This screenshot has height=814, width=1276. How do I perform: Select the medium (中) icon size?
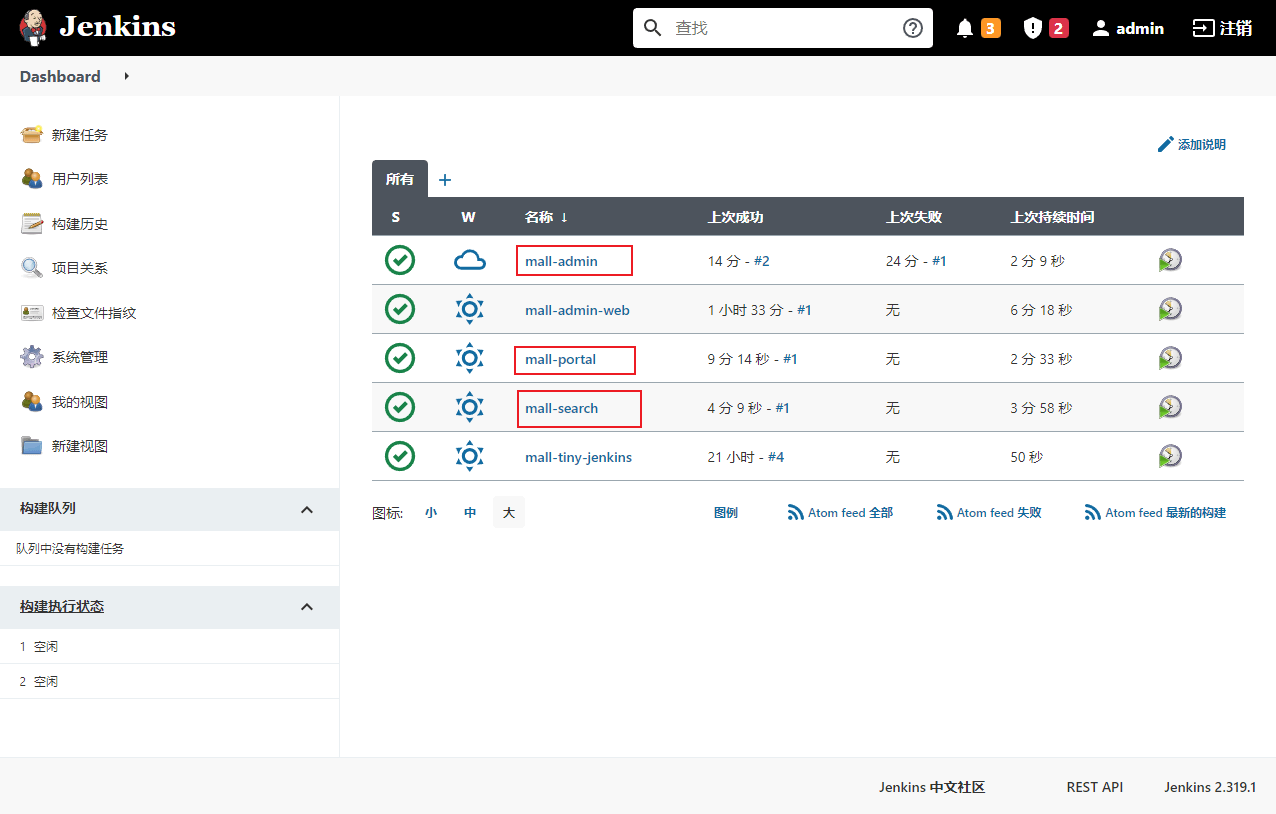pos(470,513)
